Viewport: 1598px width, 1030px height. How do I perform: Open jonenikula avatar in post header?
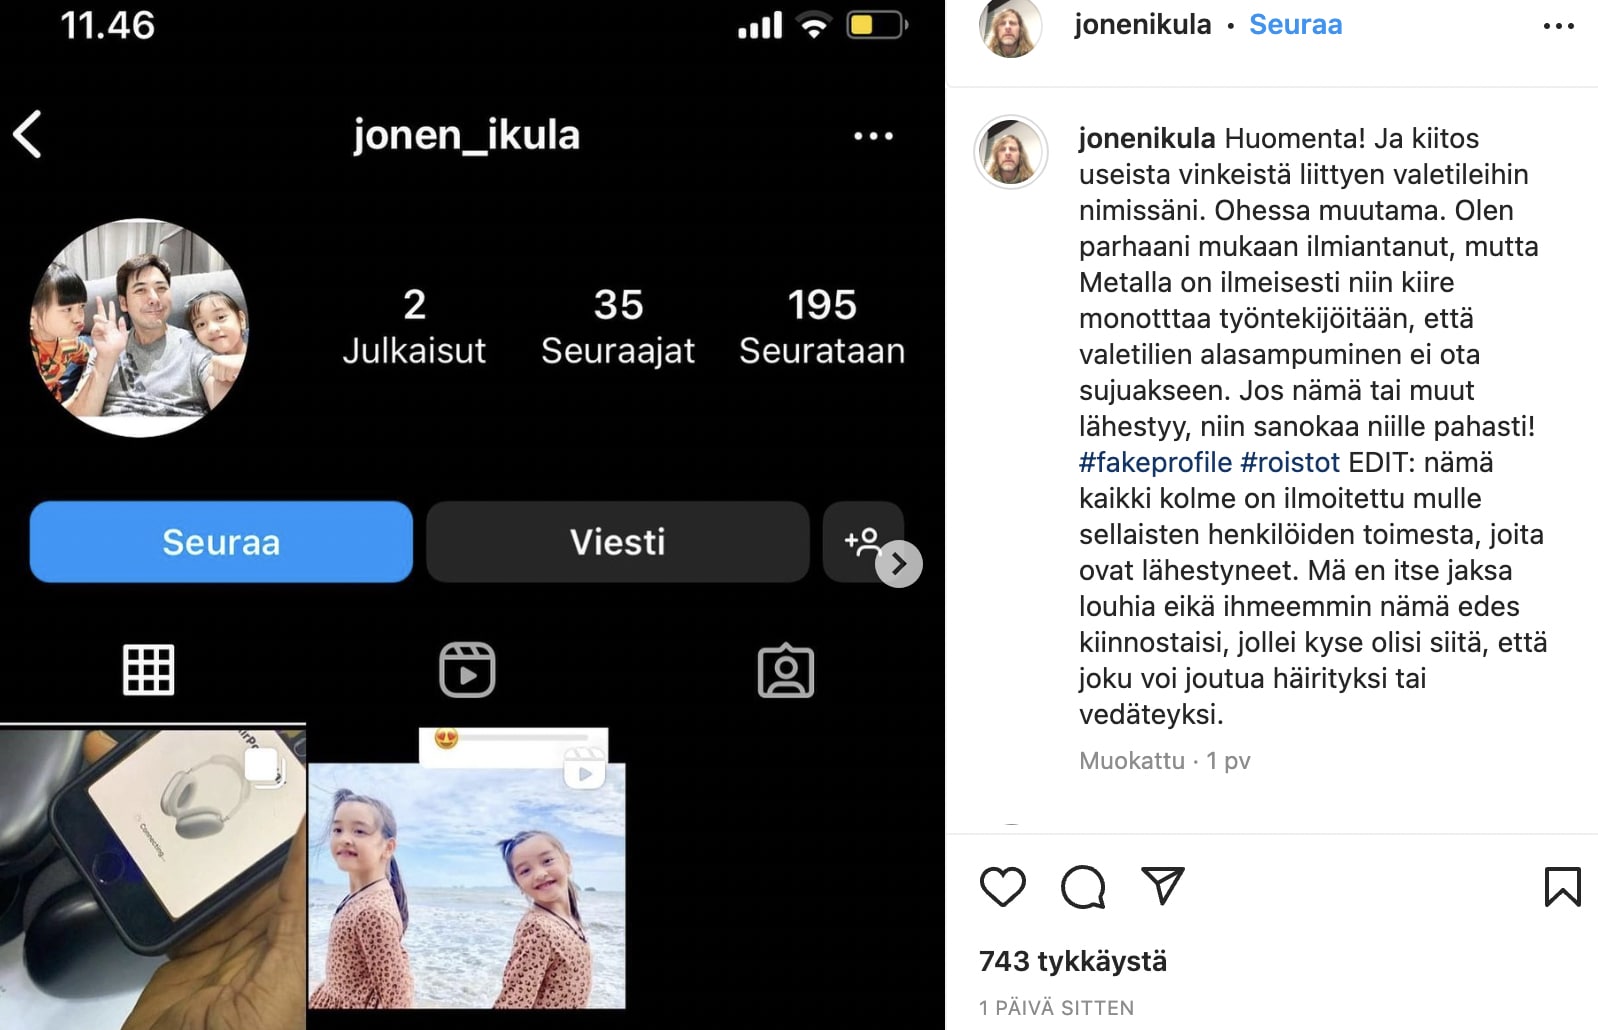click(1010, 26)
